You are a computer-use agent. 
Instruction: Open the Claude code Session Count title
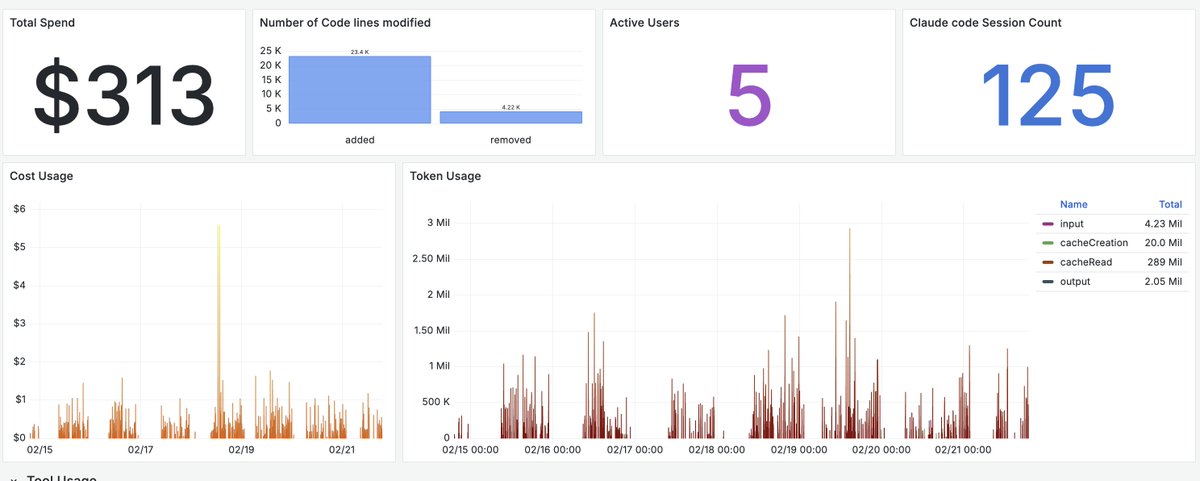pos(985,23)
